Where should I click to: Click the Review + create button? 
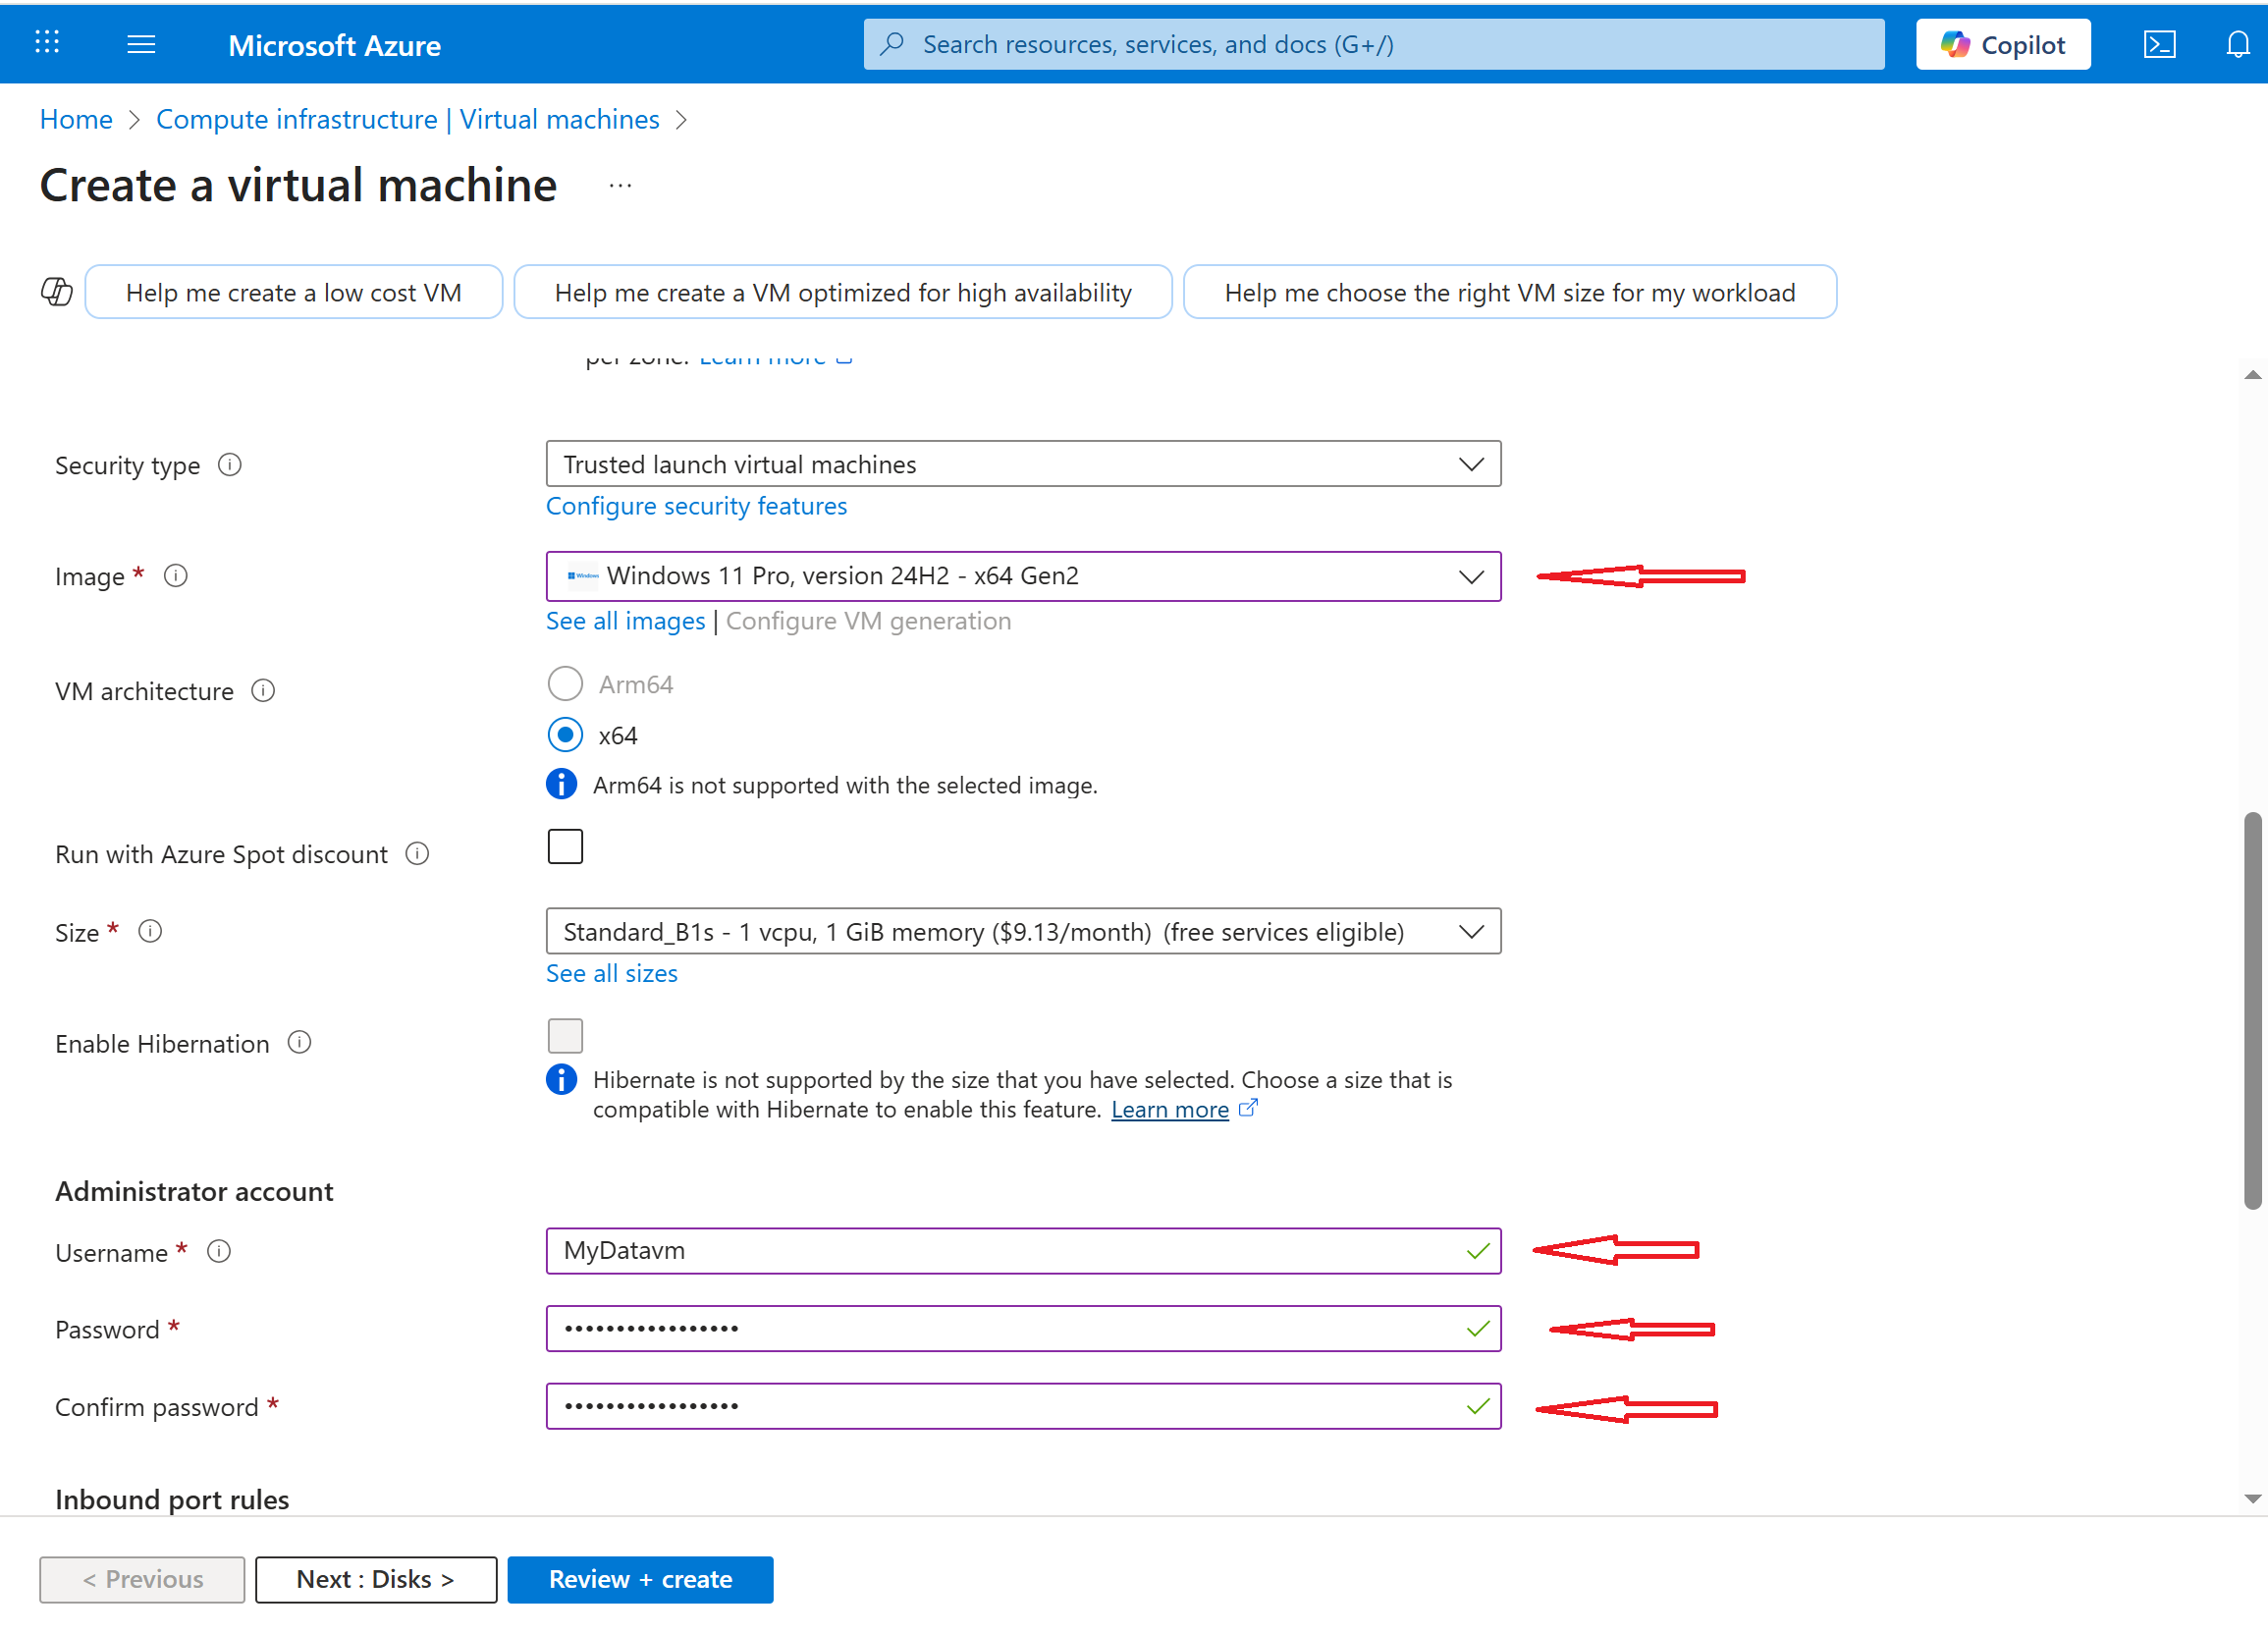pyautogui.click(x=640, y=1579)
